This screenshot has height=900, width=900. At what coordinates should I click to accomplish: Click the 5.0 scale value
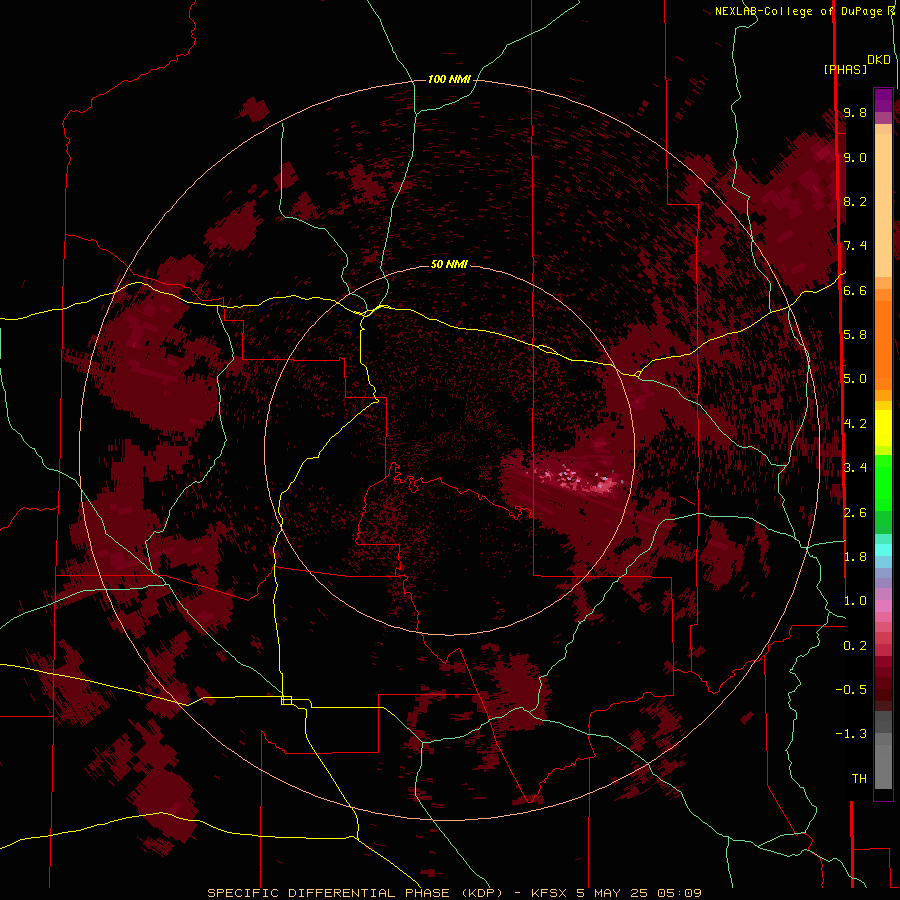(855, 379)
